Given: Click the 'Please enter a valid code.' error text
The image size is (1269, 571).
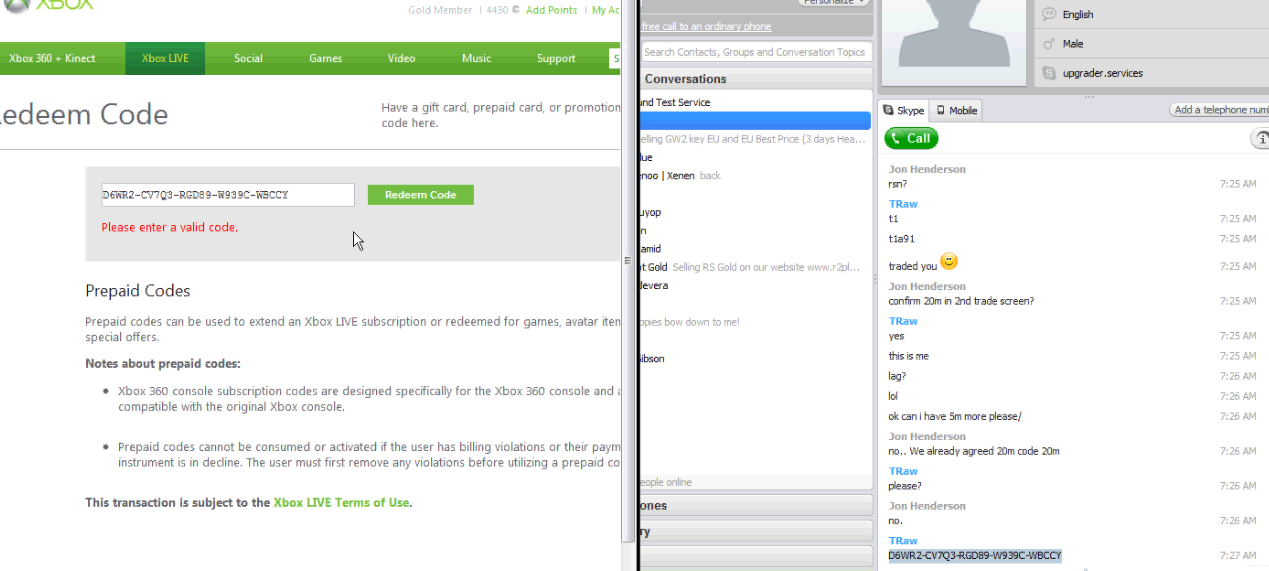Looking at the screenshot, I should 170,228.
